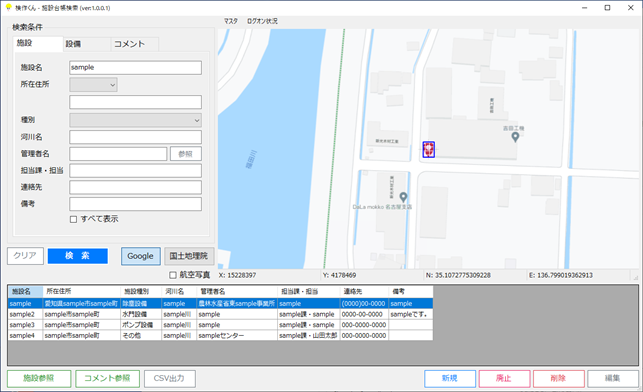Click the 吉田工機 map pin
Image resolution: width=643 pixels, height=392 pixels.
pos(515,137)
